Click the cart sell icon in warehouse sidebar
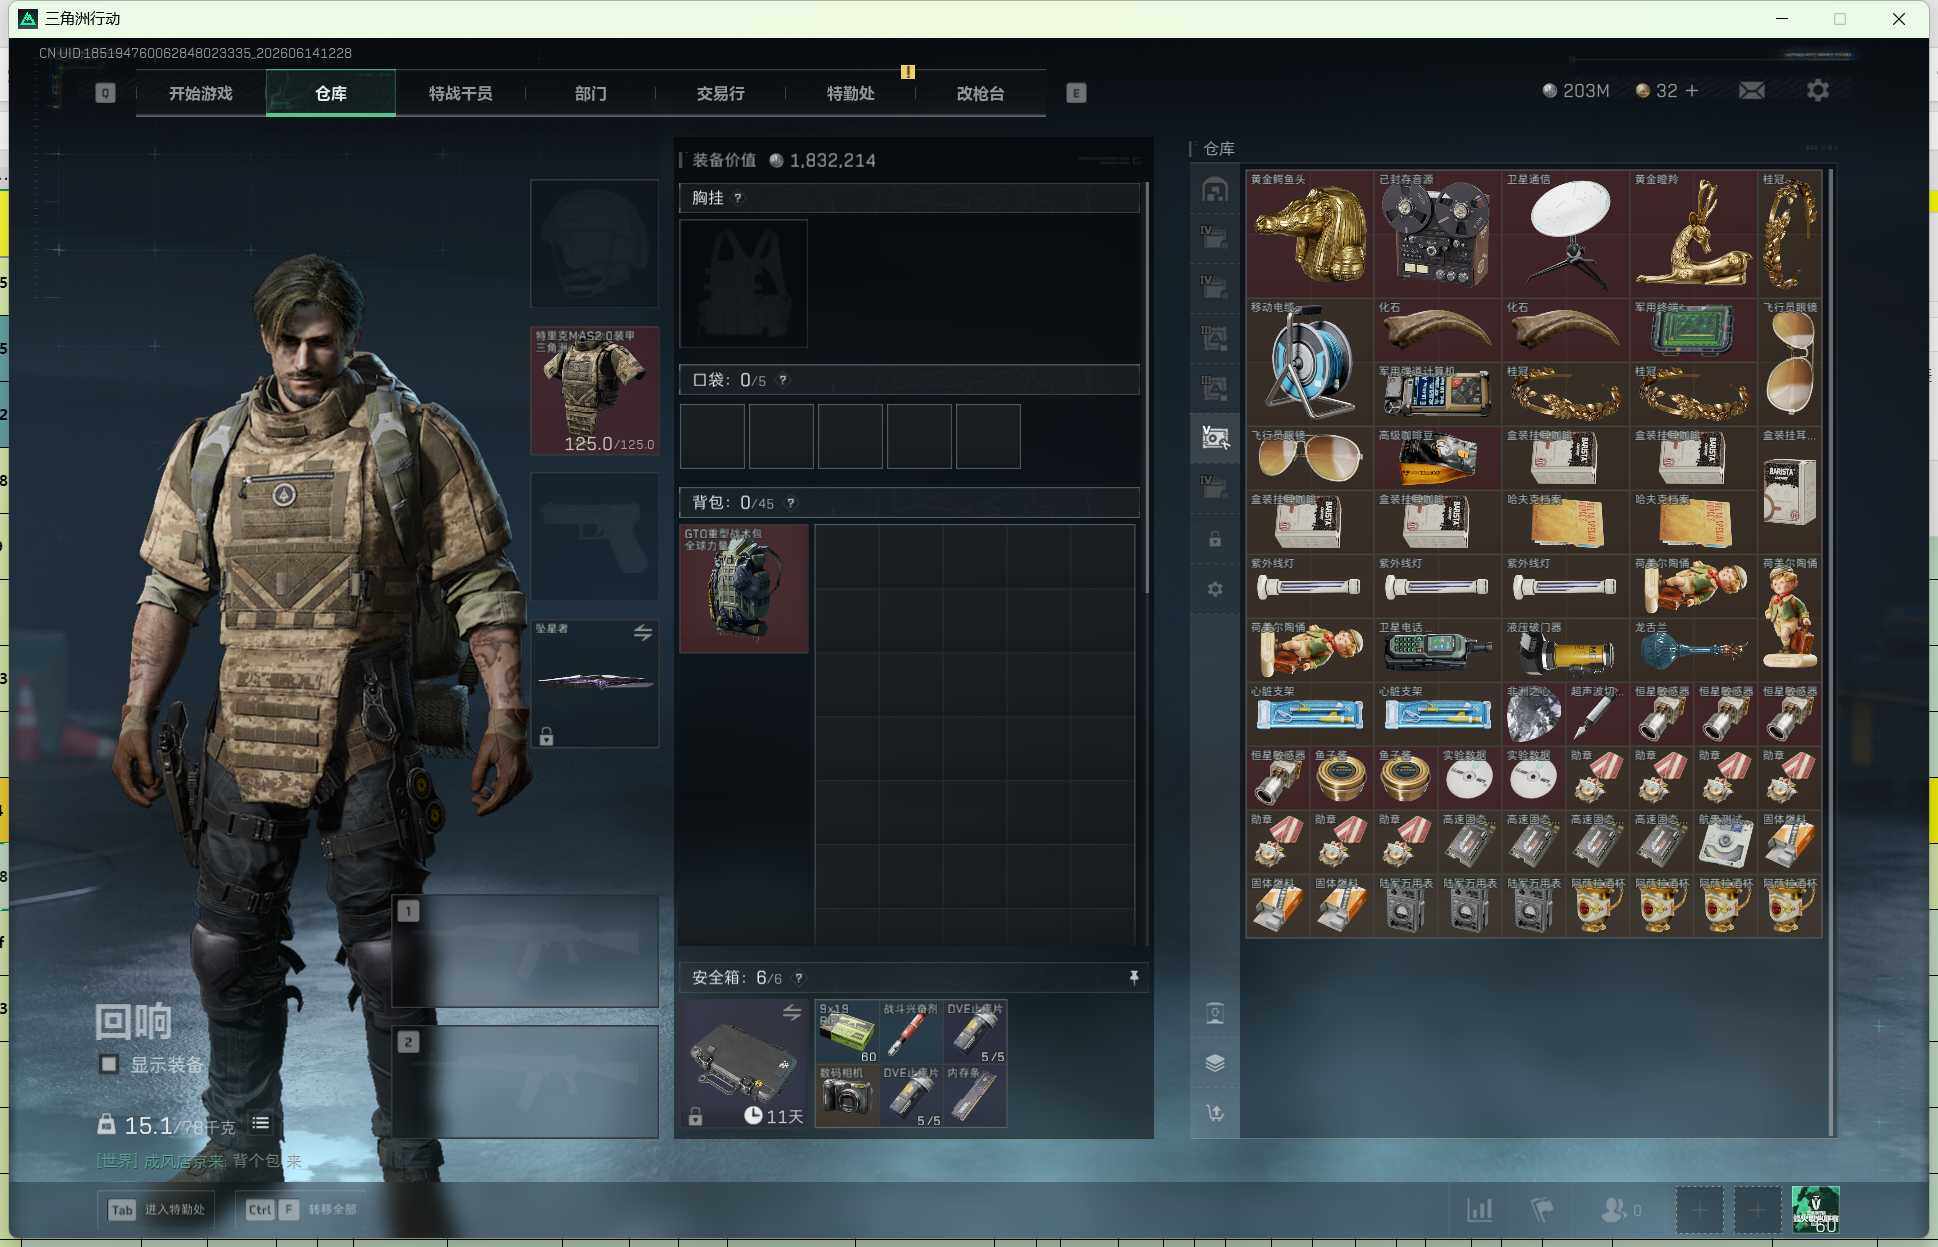Screen dimensions: 1938x1247 [x=1215, y=1112]
